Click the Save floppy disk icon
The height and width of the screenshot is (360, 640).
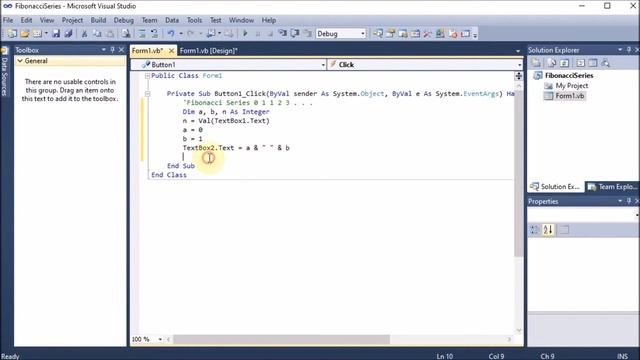(56, 34)
